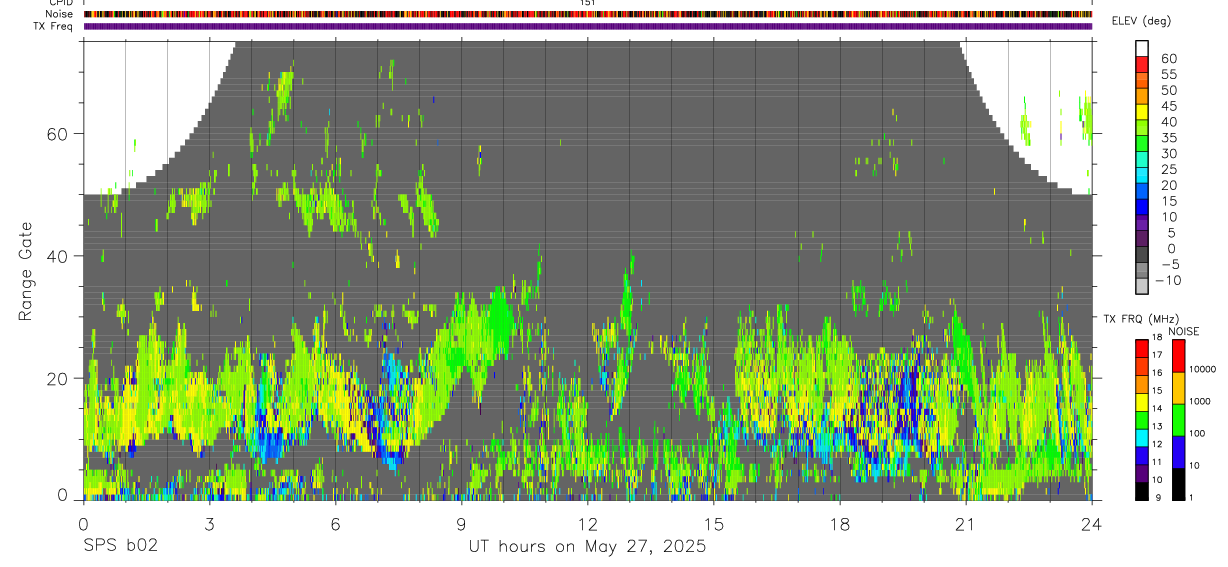Pick the yellow swatch in TX FRQ scale

pos(1143,402)
